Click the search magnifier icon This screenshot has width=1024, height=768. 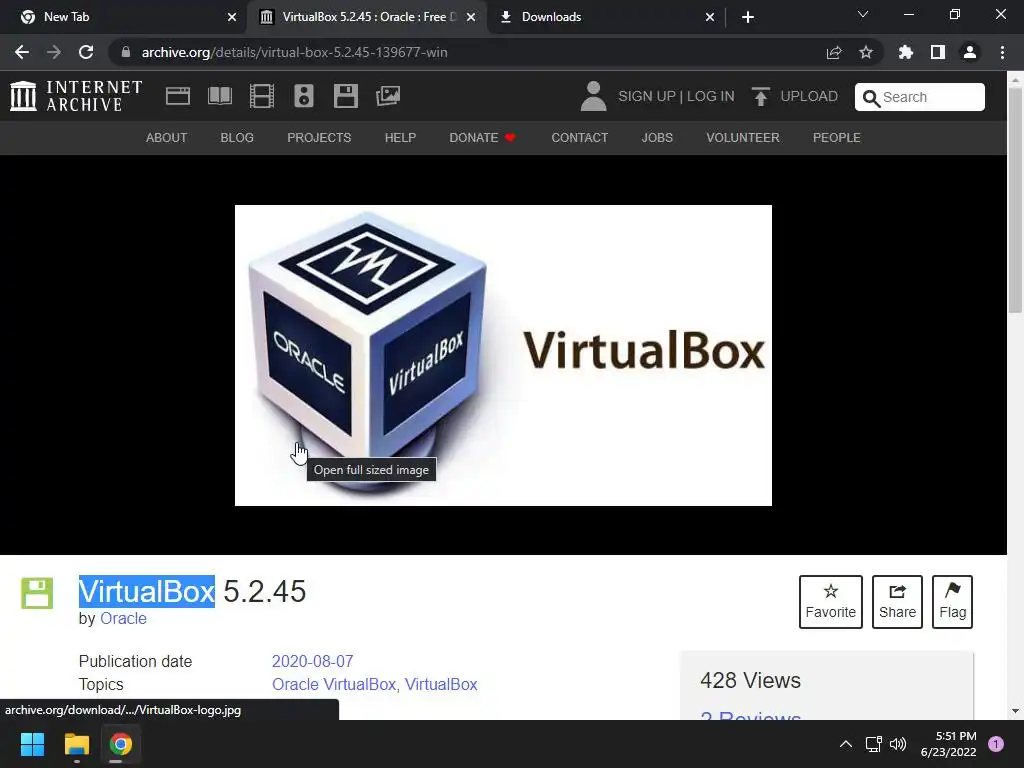coord(871,98)
